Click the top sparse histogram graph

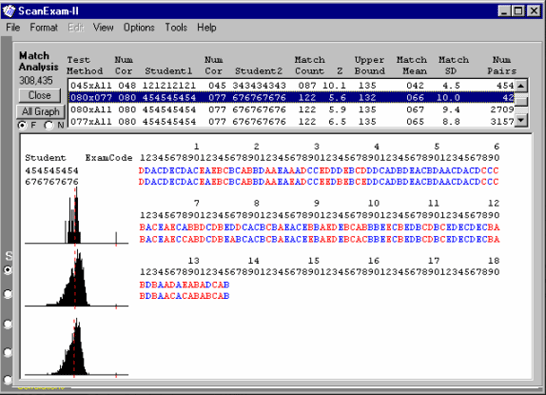[x=77, y=216]
